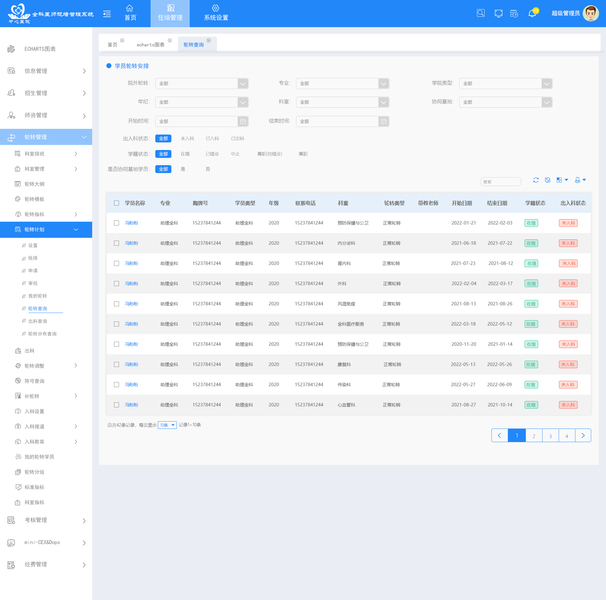Expand the 轮转指标 submenu chevron
Viewport: 606px width, 600px height.
point(76,214)
